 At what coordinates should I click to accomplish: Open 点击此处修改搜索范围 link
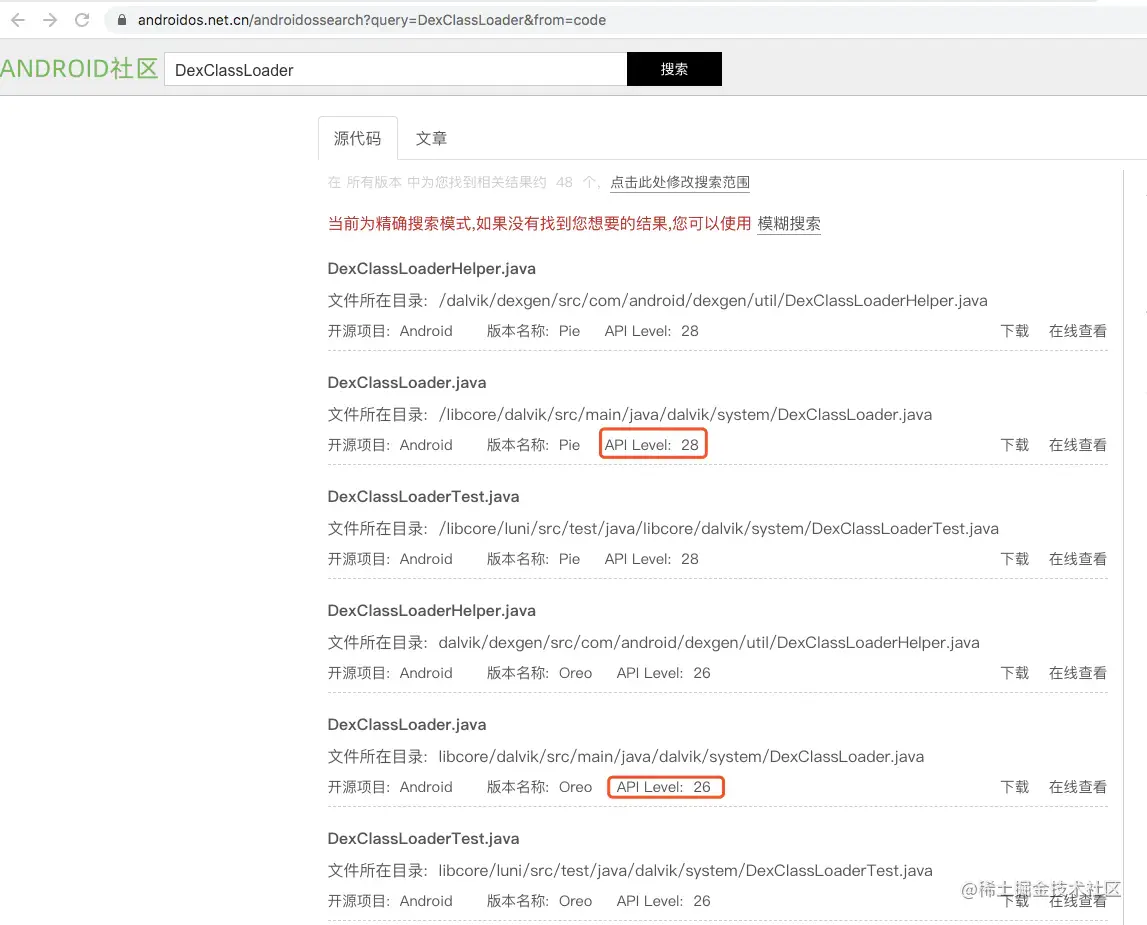pyautogui.click(x=680, y=182)
